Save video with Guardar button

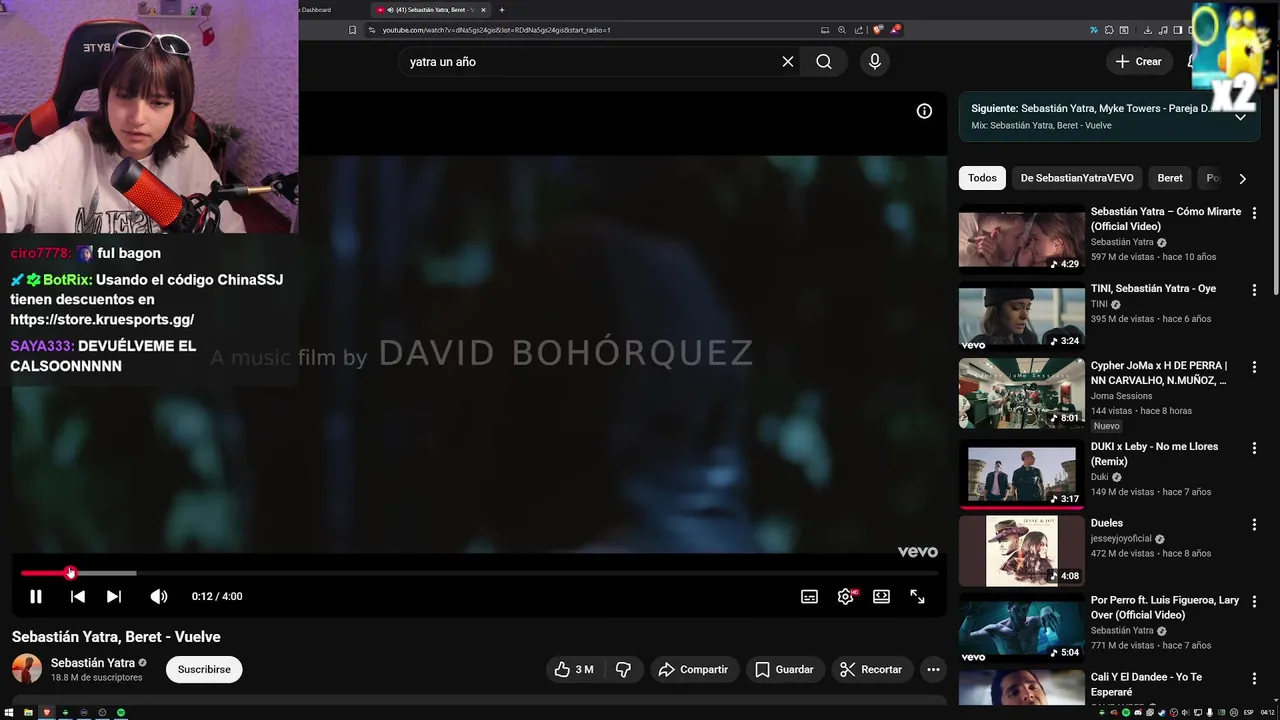[x=784, y=669]
